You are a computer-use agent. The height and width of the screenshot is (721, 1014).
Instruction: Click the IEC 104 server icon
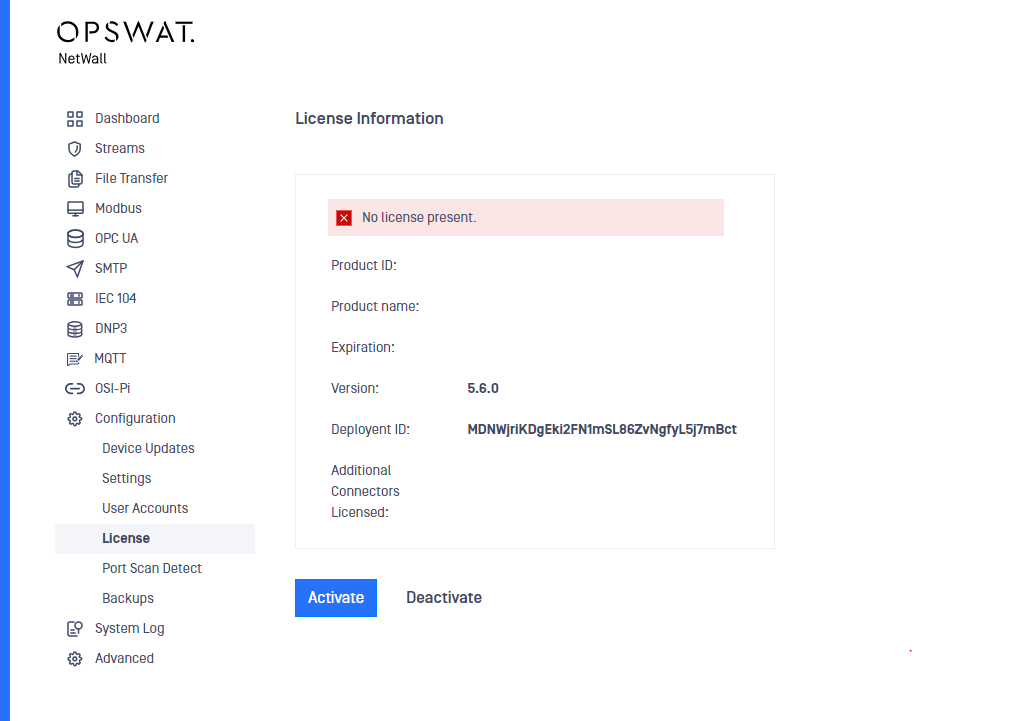pyautogui.click(x=75, y=299)
